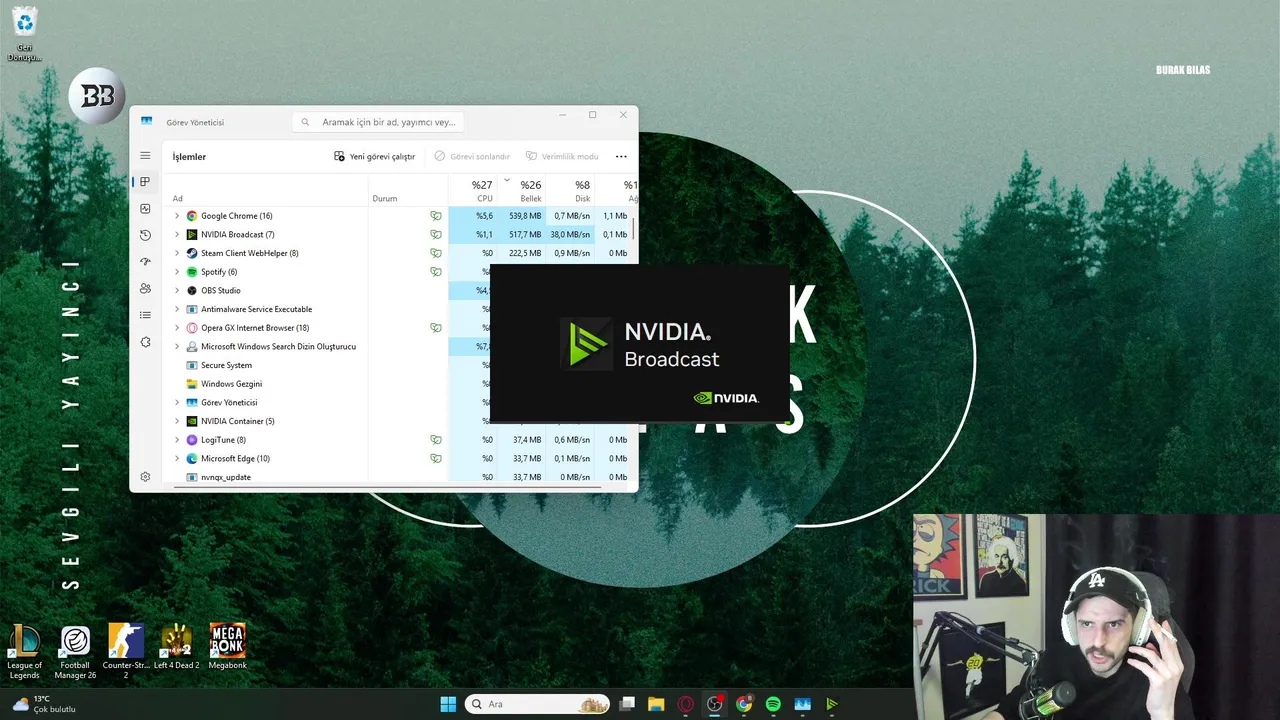1280x720 pixels.
Task: Open League of Legends desktop shortcut
Action: coord(24,652)
